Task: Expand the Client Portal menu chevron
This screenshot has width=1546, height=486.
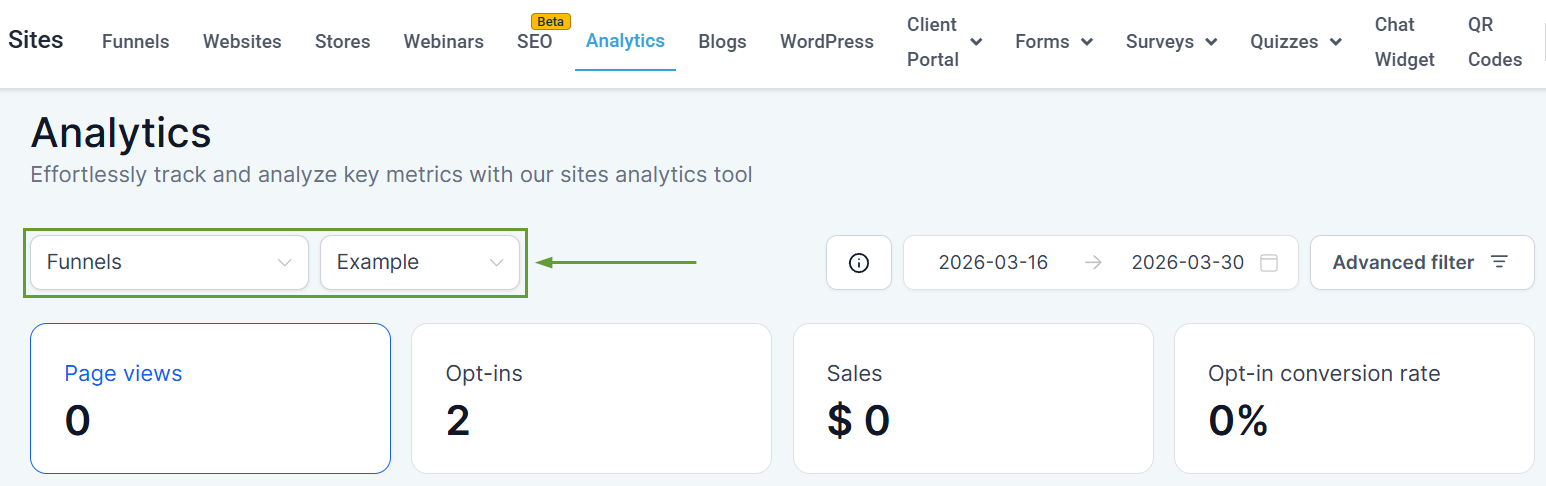Action: pos(976,42)
